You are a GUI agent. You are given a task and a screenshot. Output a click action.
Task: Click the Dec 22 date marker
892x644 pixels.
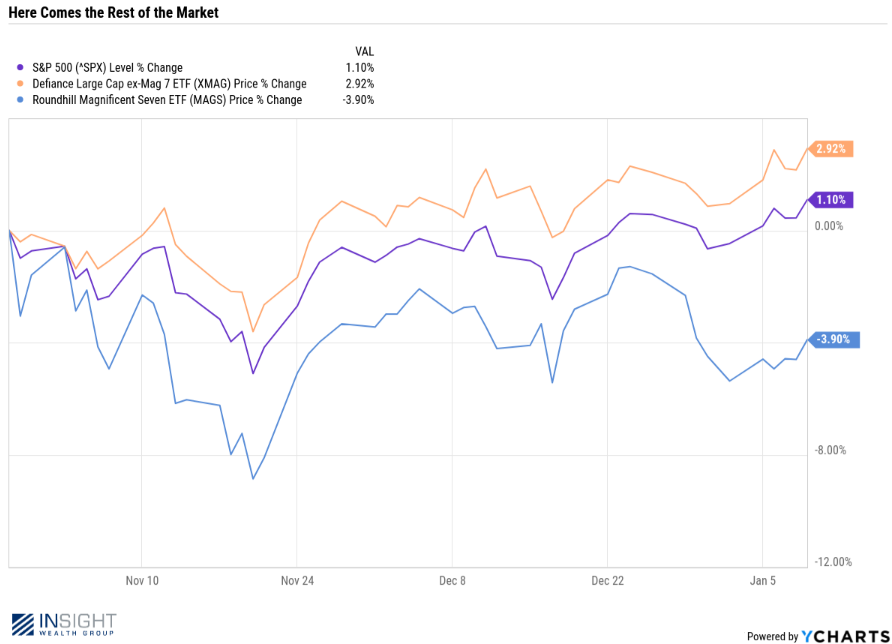coord(607,580)
